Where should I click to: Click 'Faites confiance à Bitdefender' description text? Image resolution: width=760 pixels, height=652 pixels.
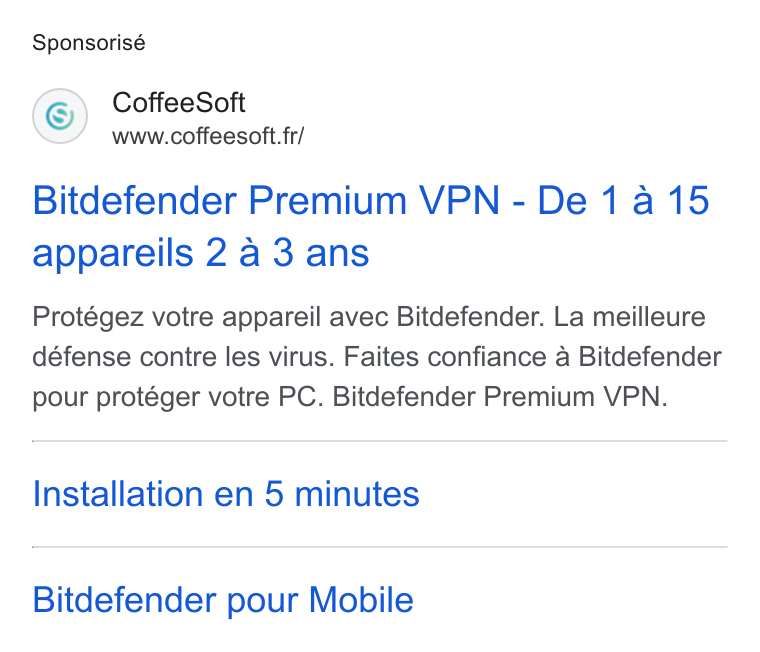pos(533,357)
